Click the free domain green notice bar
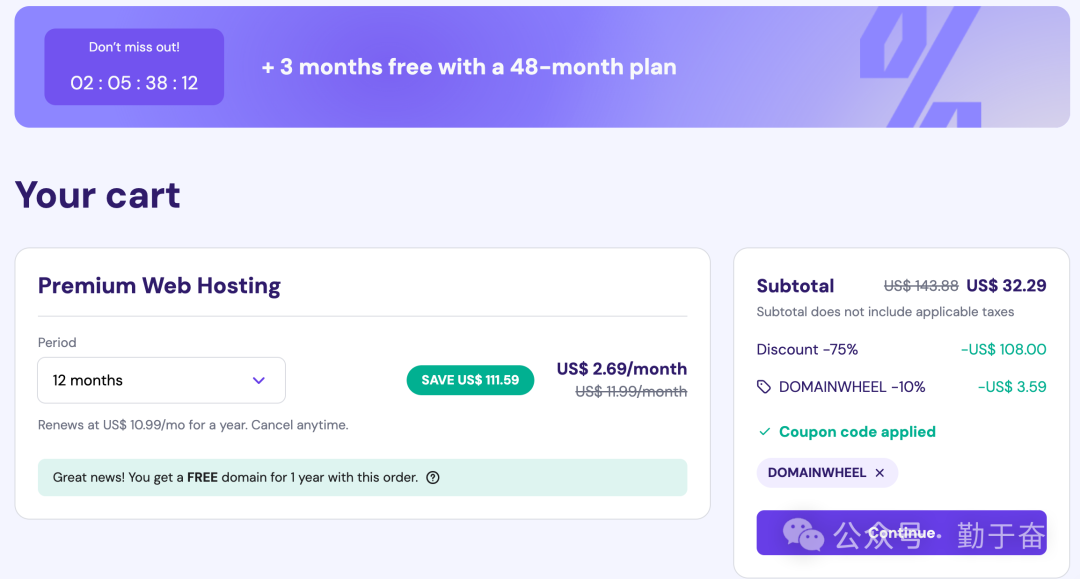This screenshot has height=579, width=1080. (x=362, y=478)
